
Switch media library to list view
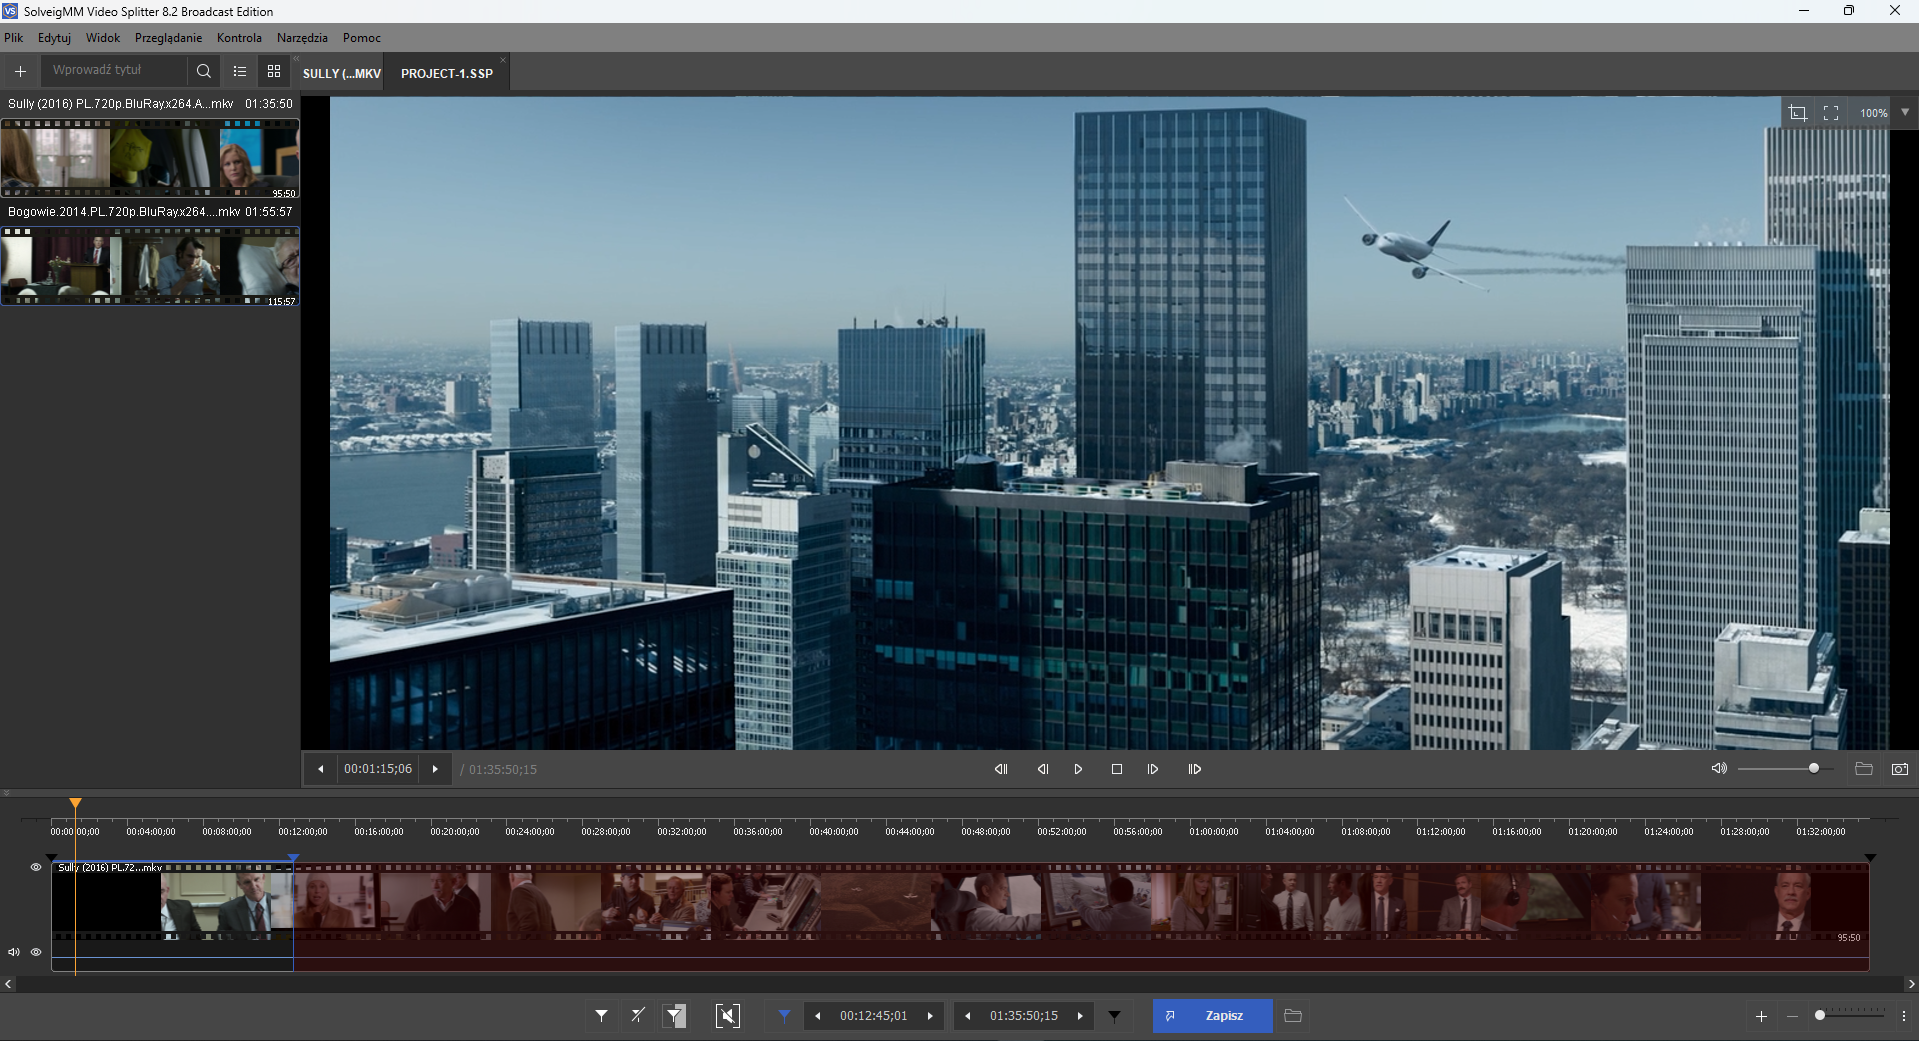point(240,71)
